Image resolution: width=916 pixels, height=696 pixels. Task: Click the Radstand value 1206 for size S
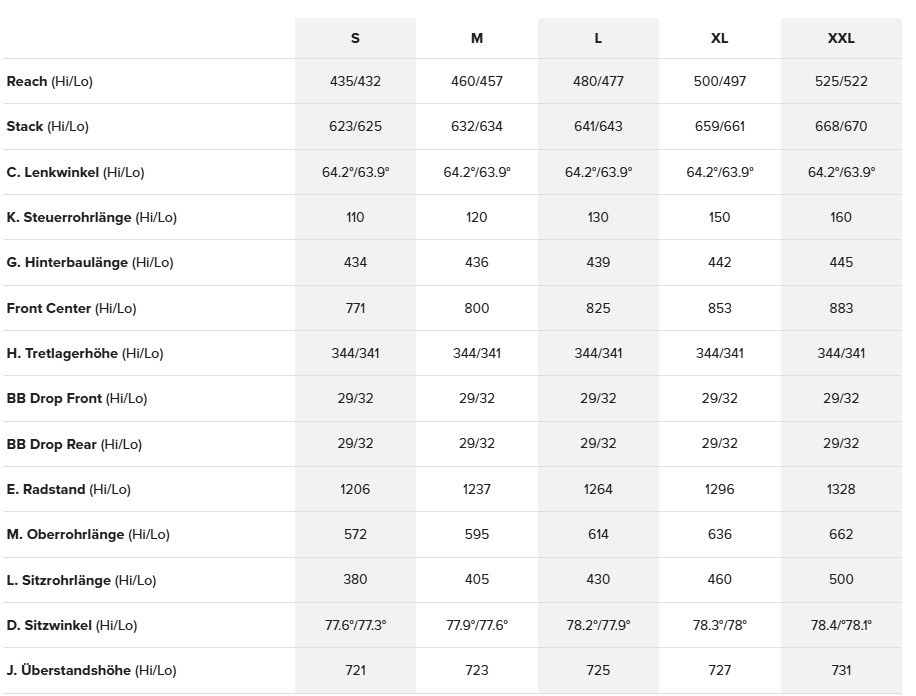point(355,489)
